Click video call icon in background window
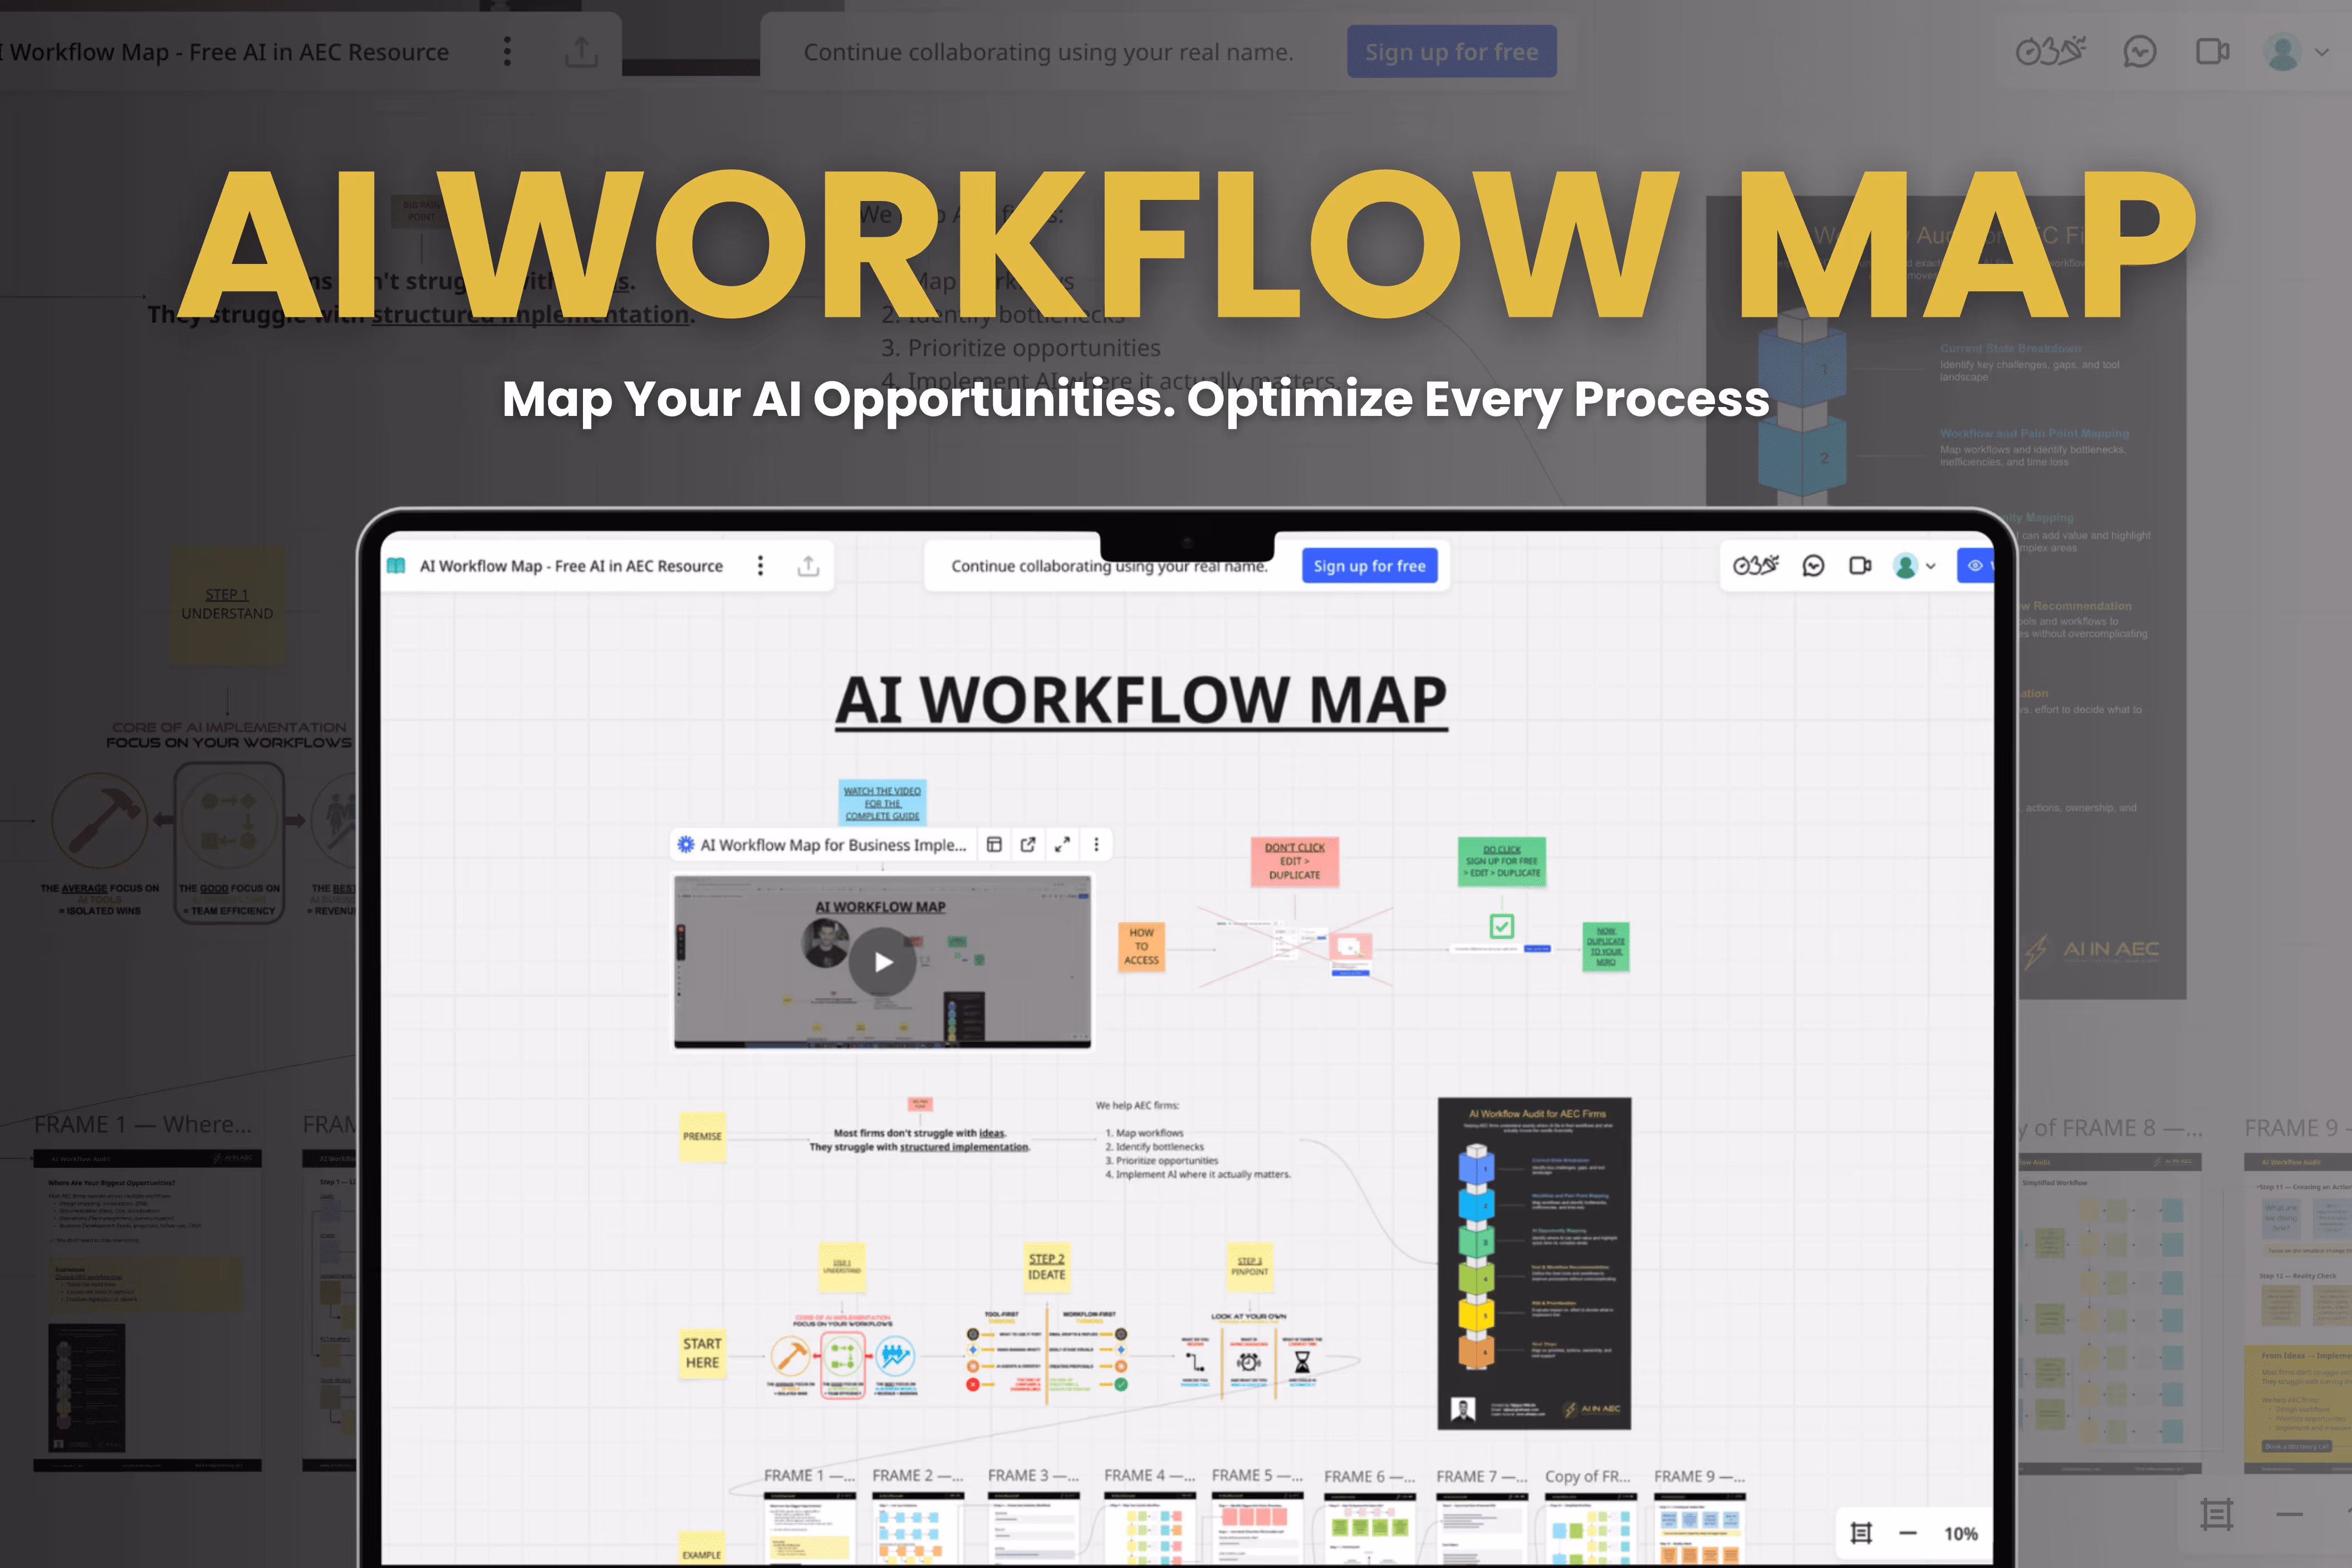The height and width of the screenshot is (1568, 2352). (2212, 51)
